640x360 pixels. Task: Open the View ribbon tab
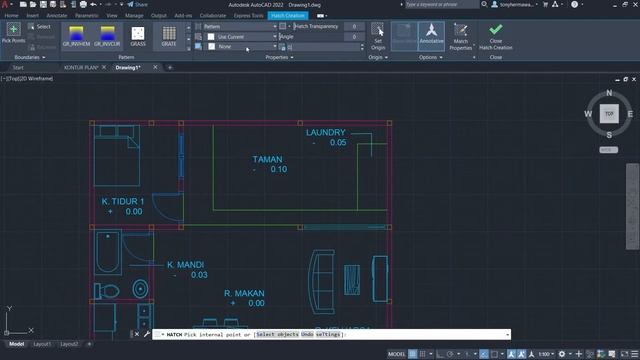pyautogui.click(x=112, y=16)
